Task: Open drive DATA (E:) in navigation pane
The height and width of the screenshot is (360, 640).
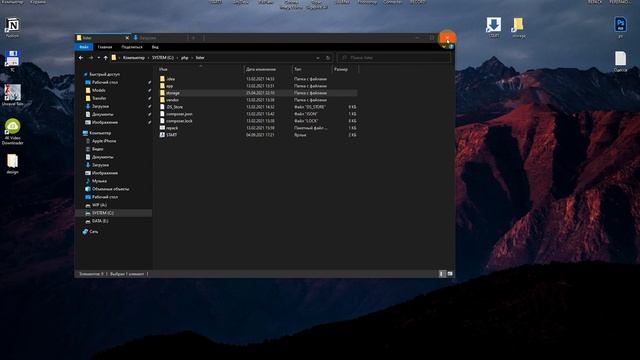Action: point(97,221)
